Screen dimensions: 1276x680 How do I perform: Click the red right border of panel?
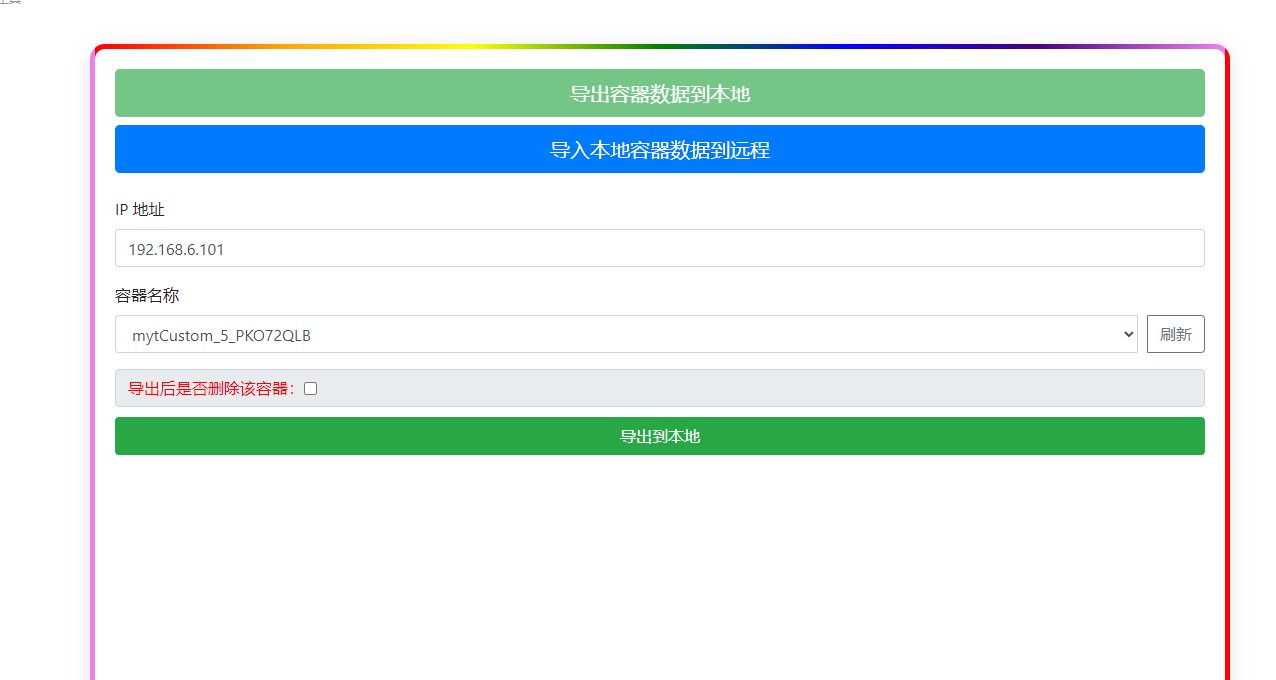pyautogui.click(x=1226, y=400)
